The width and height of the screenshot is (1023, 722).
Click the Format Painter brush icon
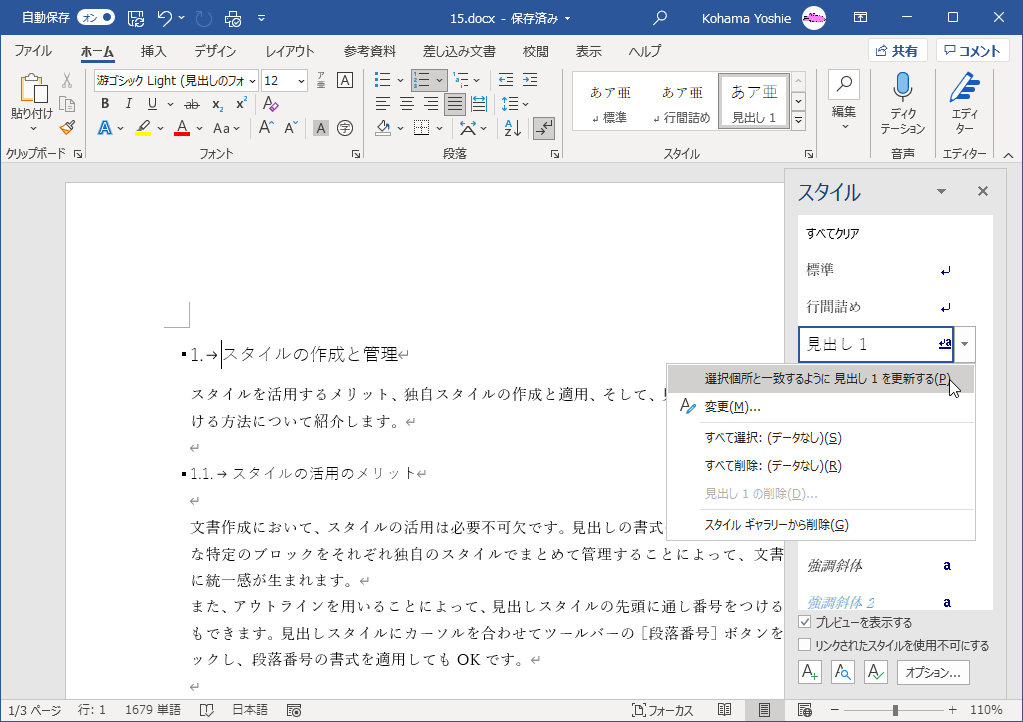[x=67, y=127]
